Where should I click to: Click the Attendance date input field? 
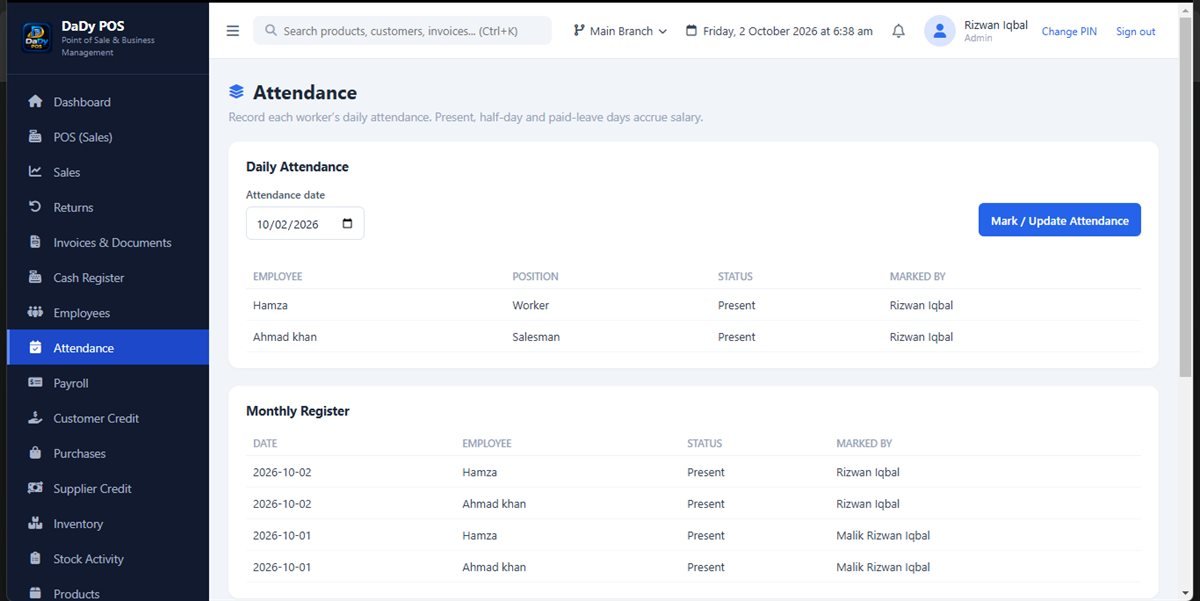coord(305,224)
